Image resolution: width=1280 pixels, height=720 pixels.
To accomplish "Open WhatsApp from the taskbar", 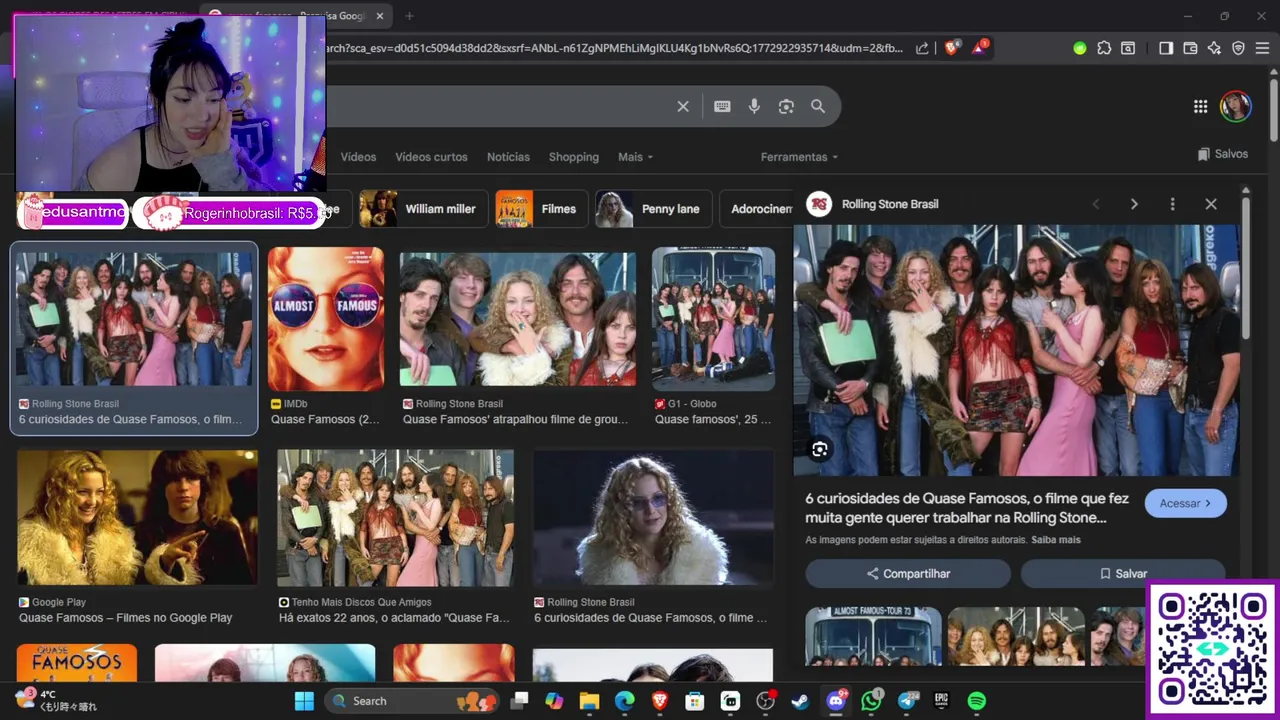I will pyautogui.click(x=871, y=701).
